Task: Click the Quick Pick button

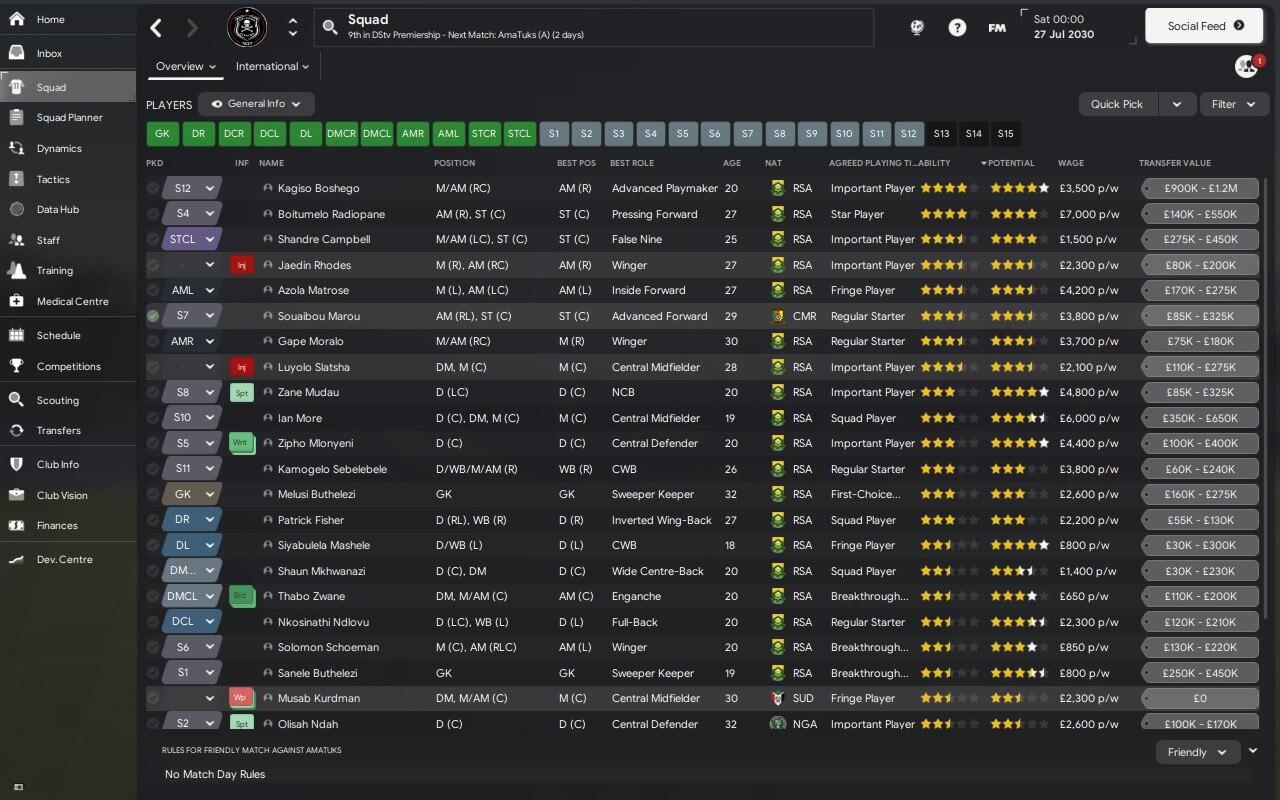Action: 1117,104
